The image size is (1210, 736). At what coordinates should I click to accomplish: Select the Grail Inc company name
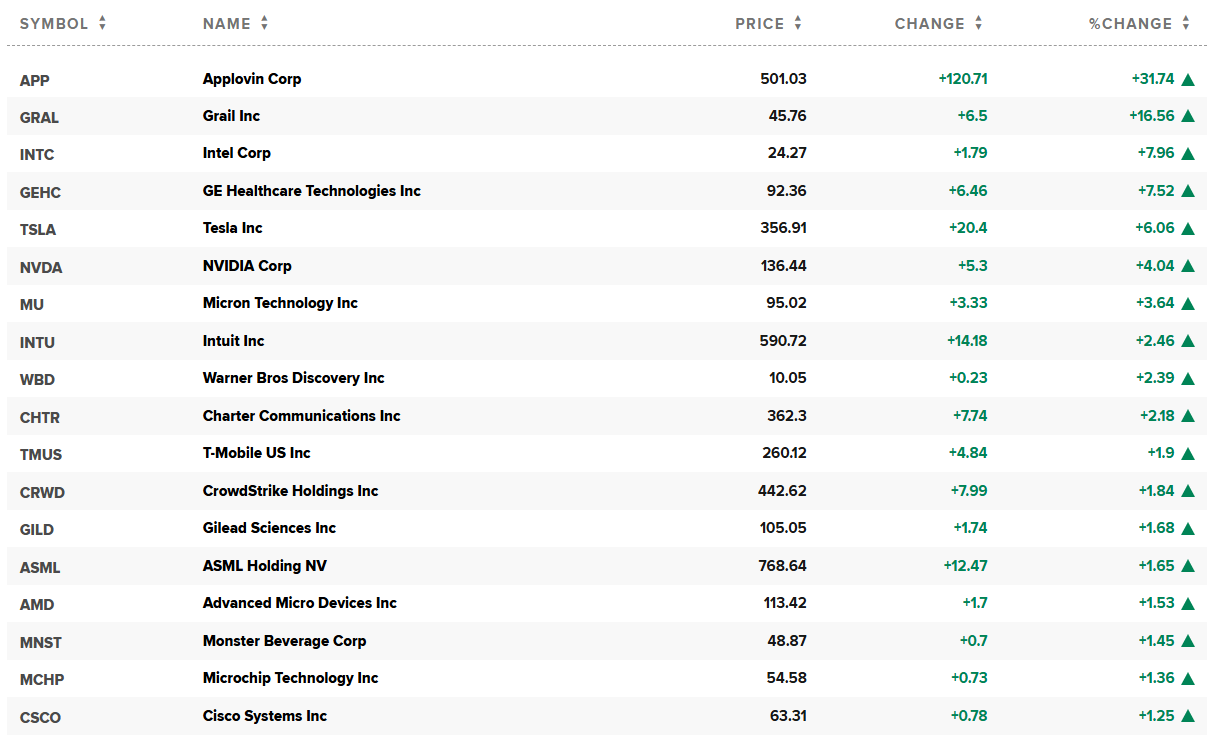[x=231, y=116]
